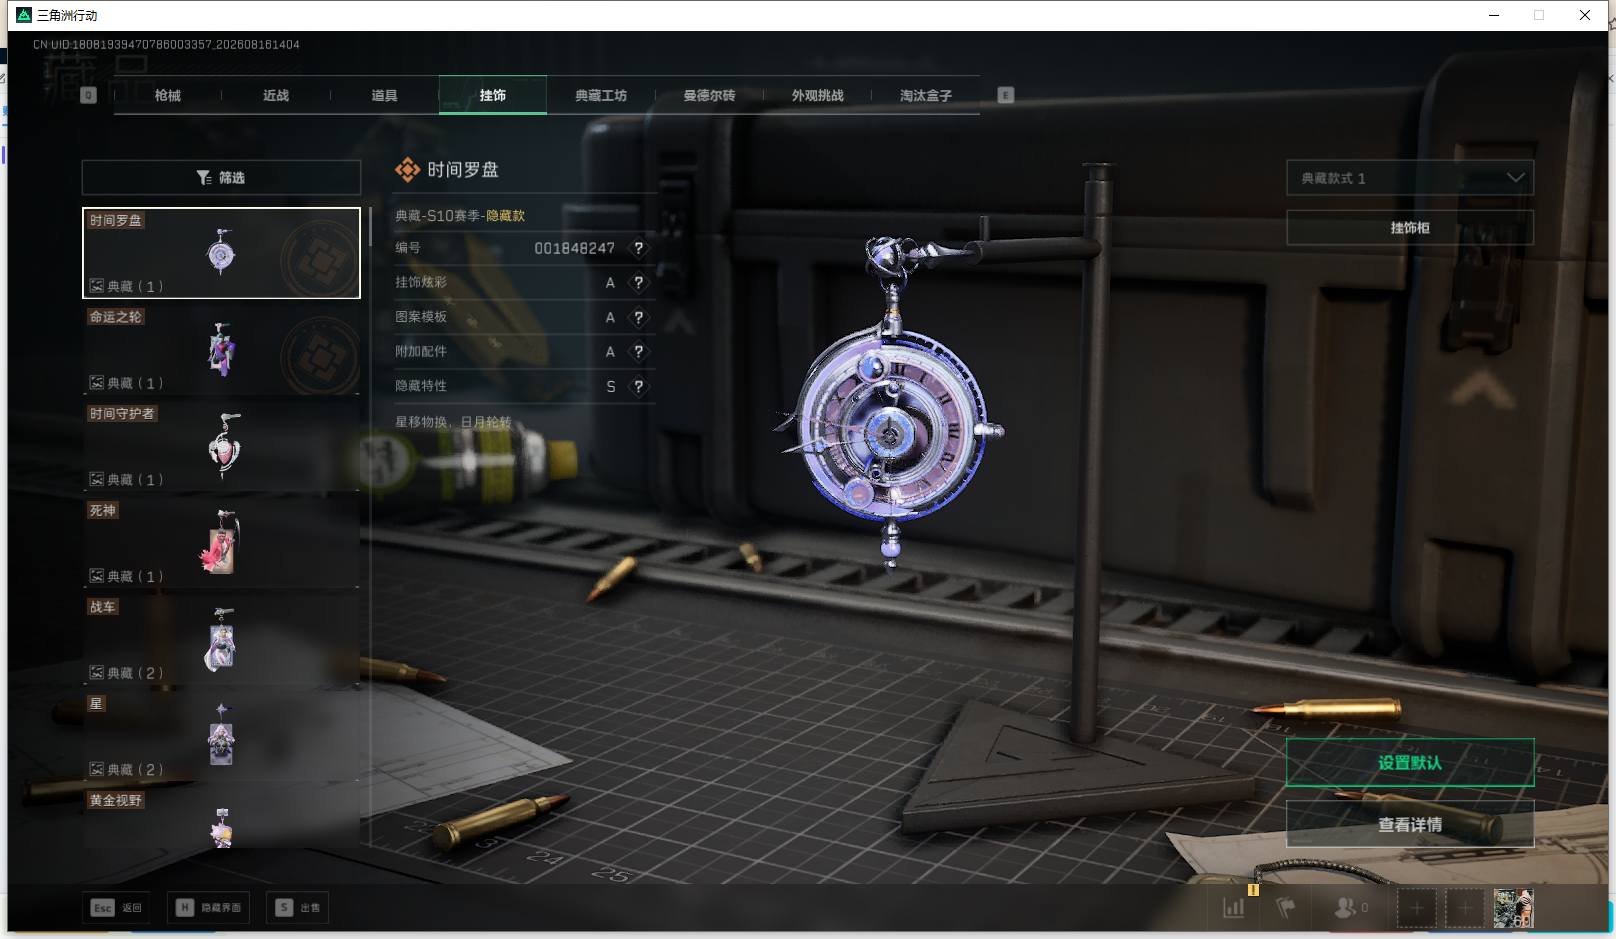
Task: Click the collection icon on 战车 card
Action: point(97,673)
